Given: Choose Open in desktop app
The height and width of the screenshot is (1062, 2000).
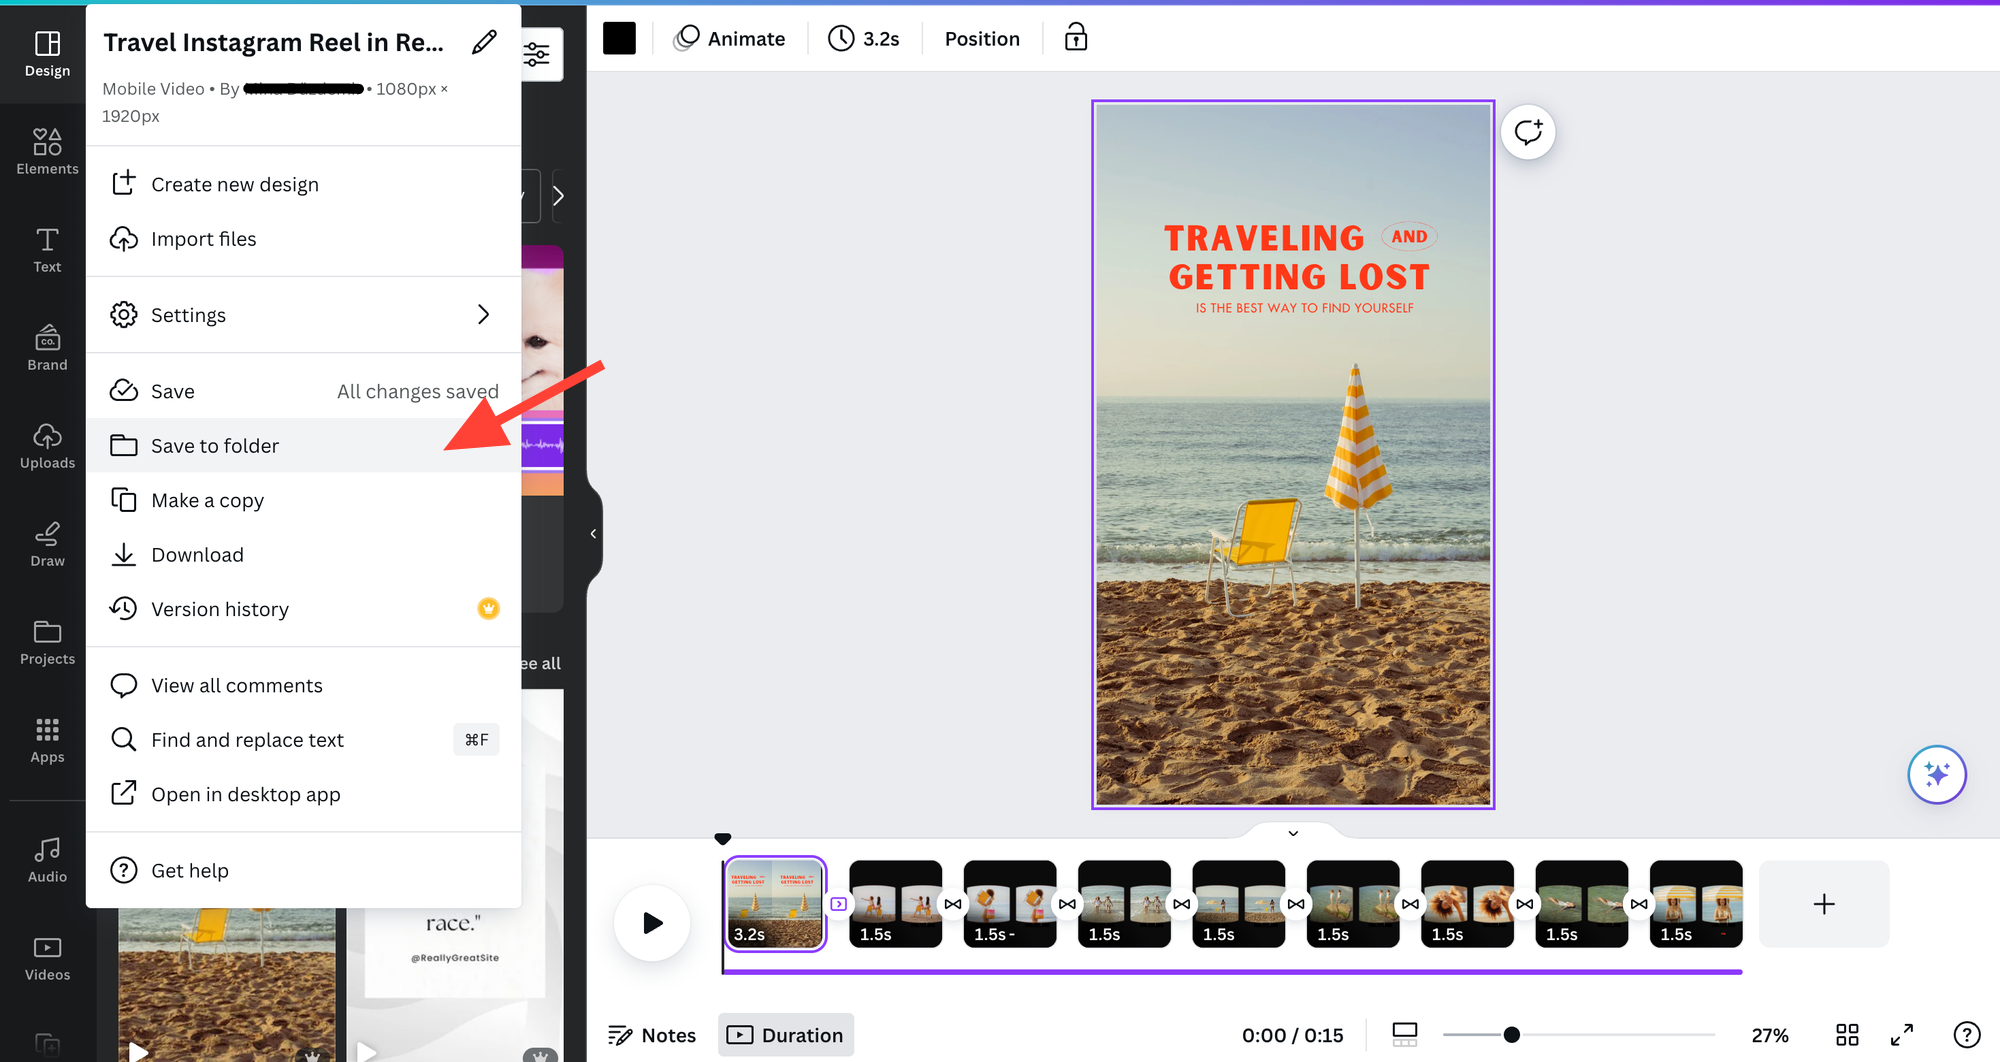Looking at the screenshot, I should (x=303, y=794).
